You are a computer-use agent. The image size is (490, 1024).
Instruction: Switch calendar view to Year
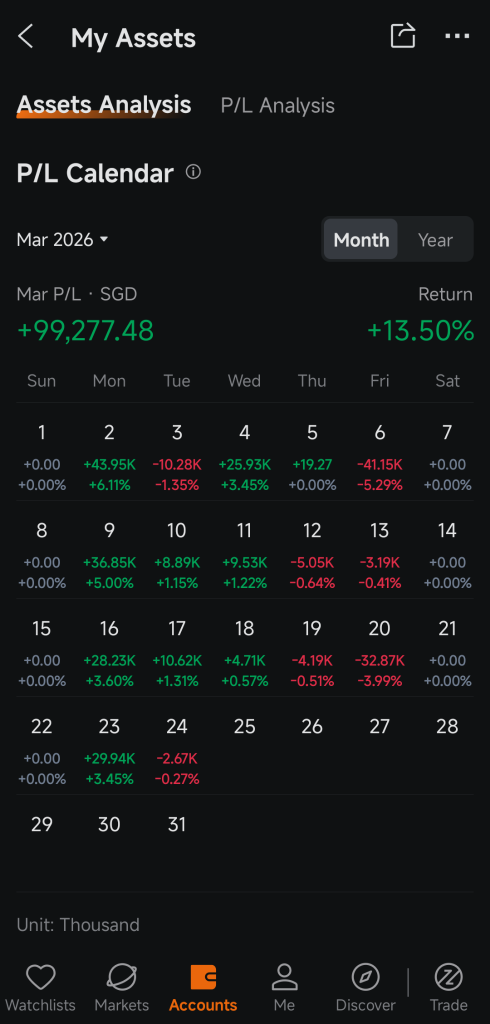click(x=435, y=240)
